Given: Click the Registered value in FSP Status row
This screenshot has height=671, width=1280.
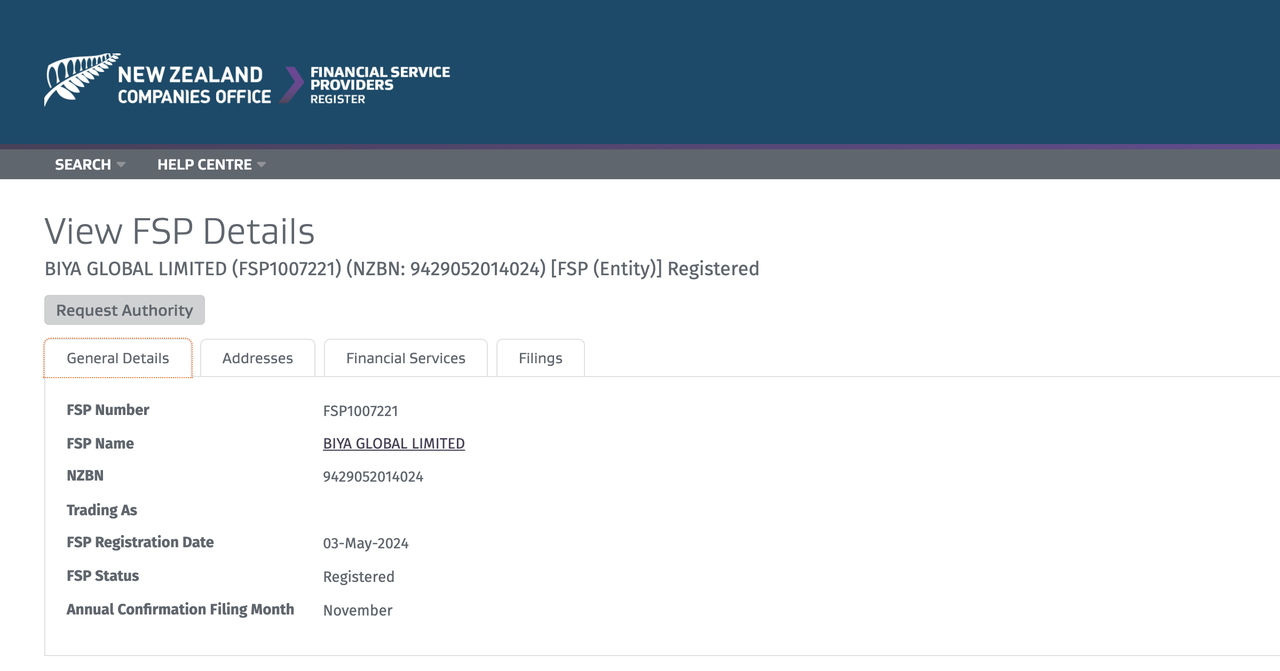Looking at the screenshot, I should [358, 577].
